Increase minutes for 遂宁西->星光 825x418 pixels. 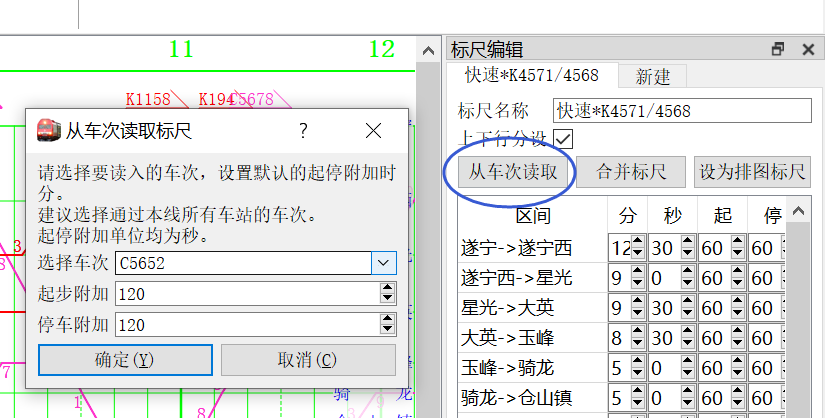click(x=638, y=272)
